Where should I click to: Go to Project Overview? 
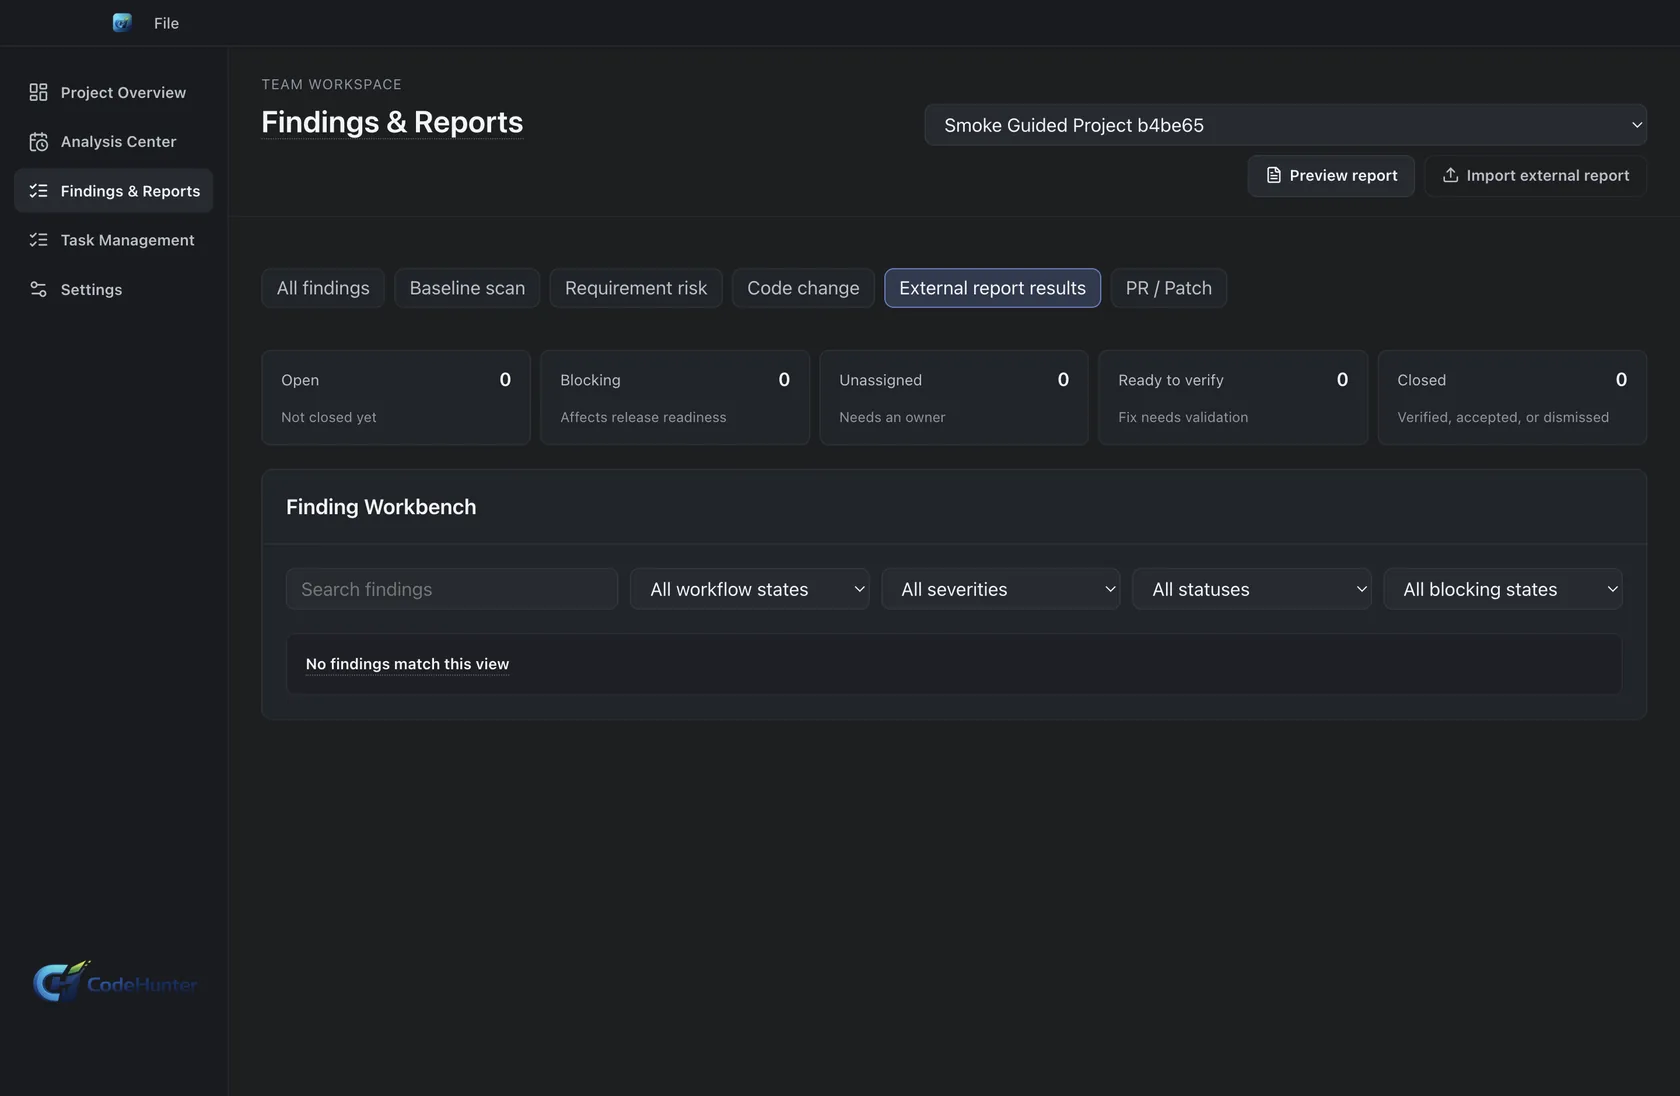113,92
